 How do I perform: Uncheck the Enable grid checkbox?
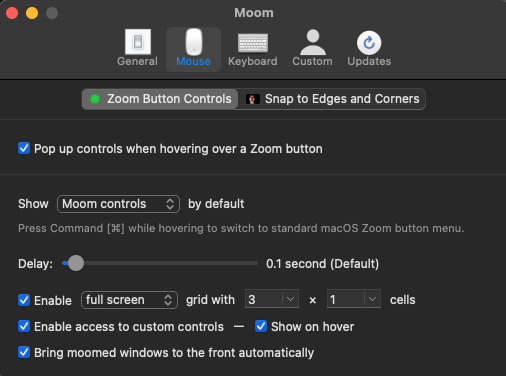(24, 300)
